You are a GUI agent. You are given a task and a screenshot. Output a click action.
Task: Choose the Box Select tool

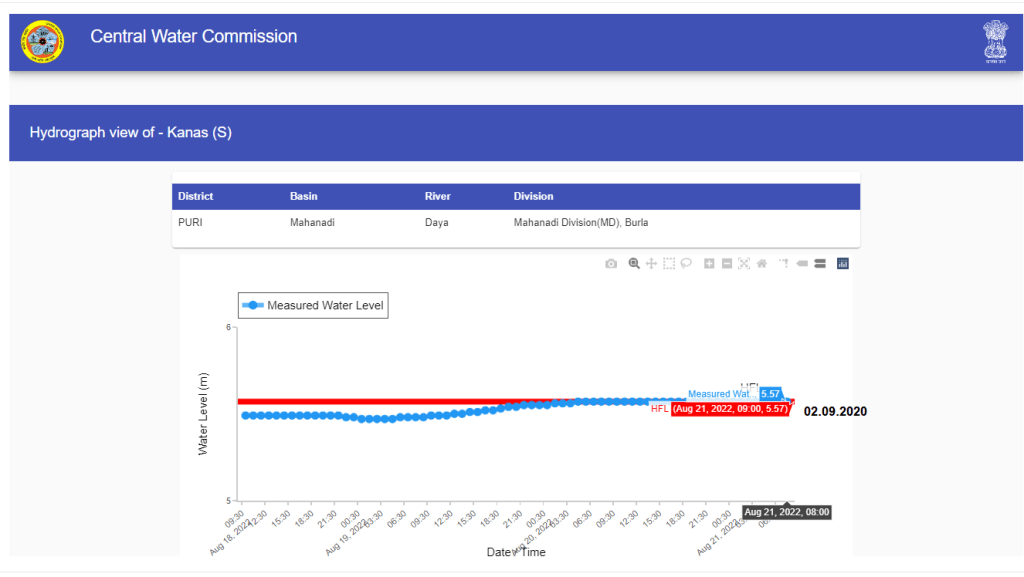point(669,264)
